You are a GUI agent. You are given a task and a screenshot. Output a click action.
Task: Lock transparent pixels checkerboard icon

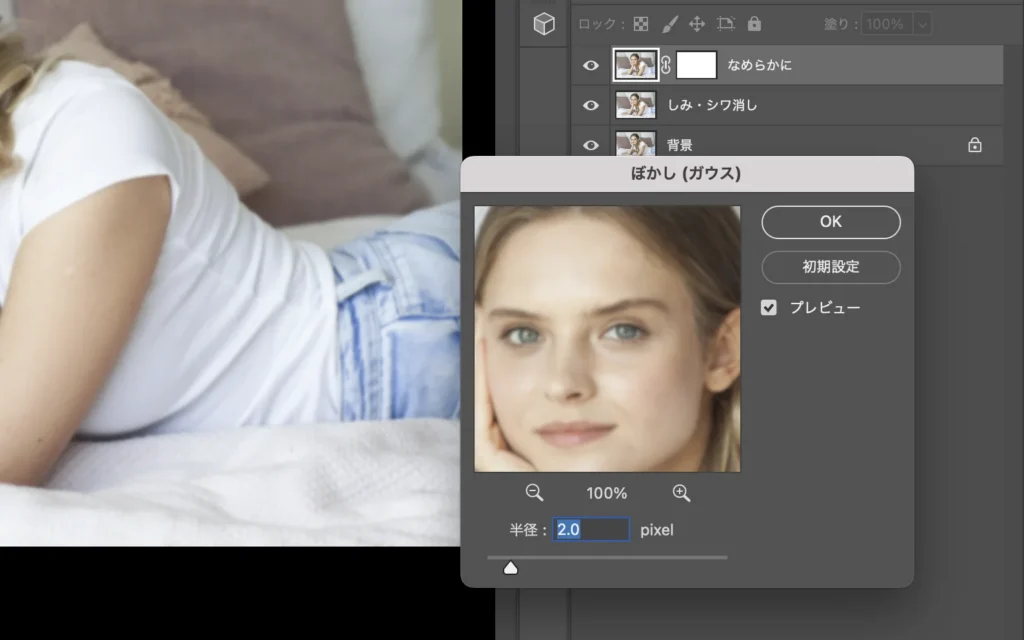tap(641, 23)
